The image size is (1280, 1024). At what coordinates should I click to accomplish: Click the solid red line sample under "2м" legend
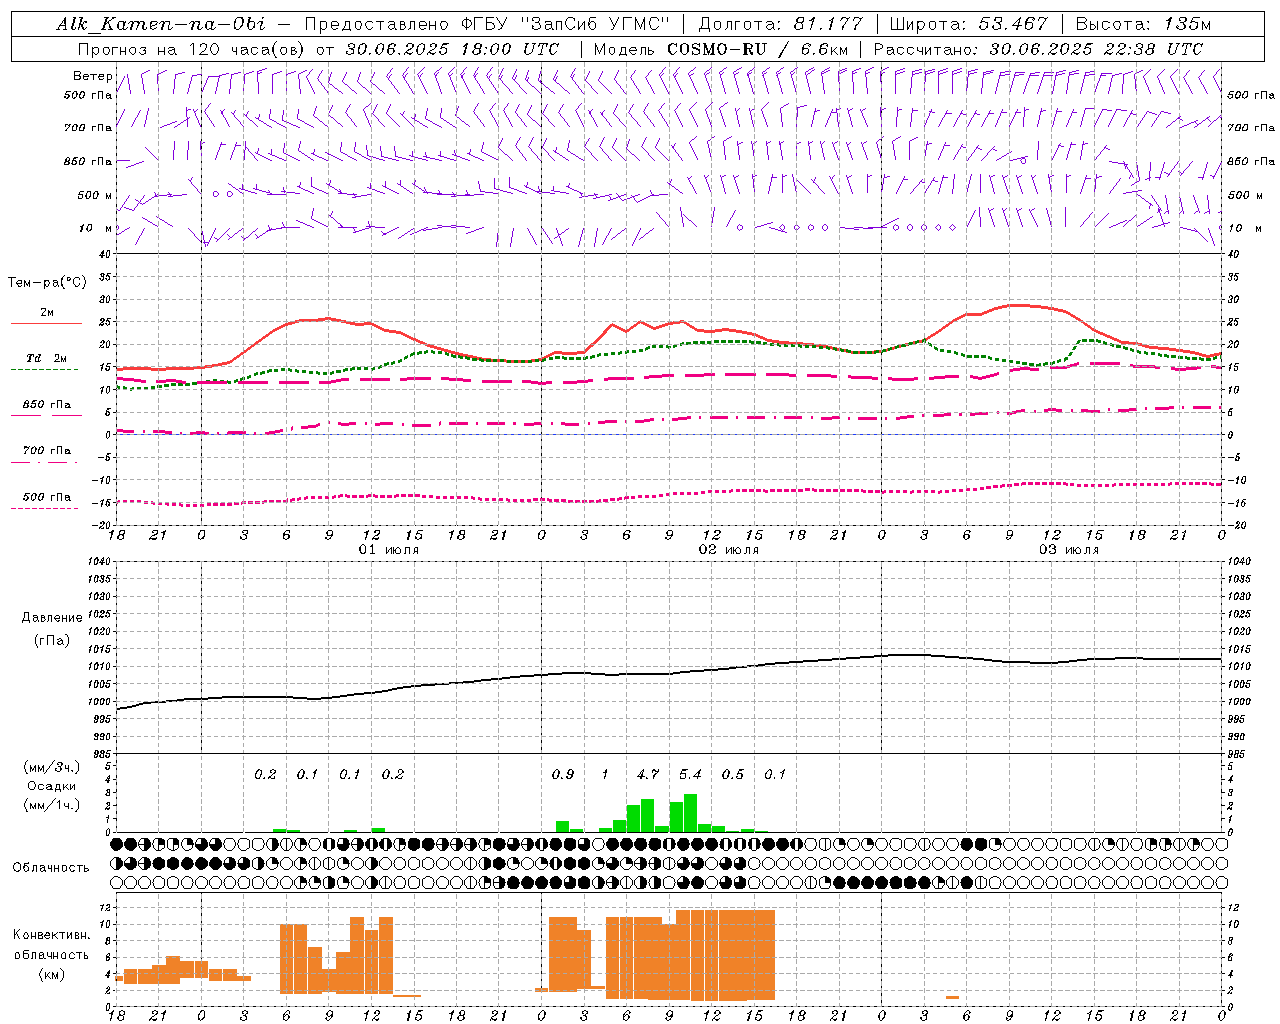tap(46, 323)
